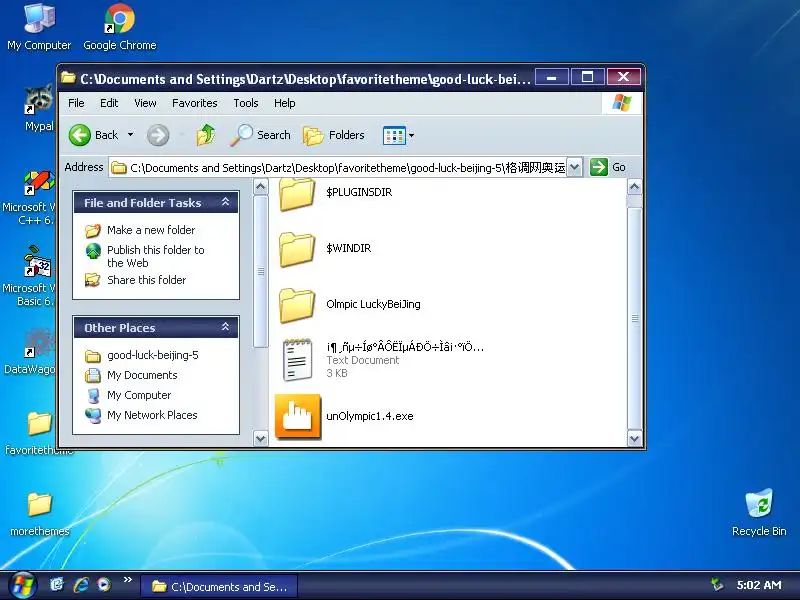Click the Olmpic LuckyBeiJing folder name

pos(373,304)
